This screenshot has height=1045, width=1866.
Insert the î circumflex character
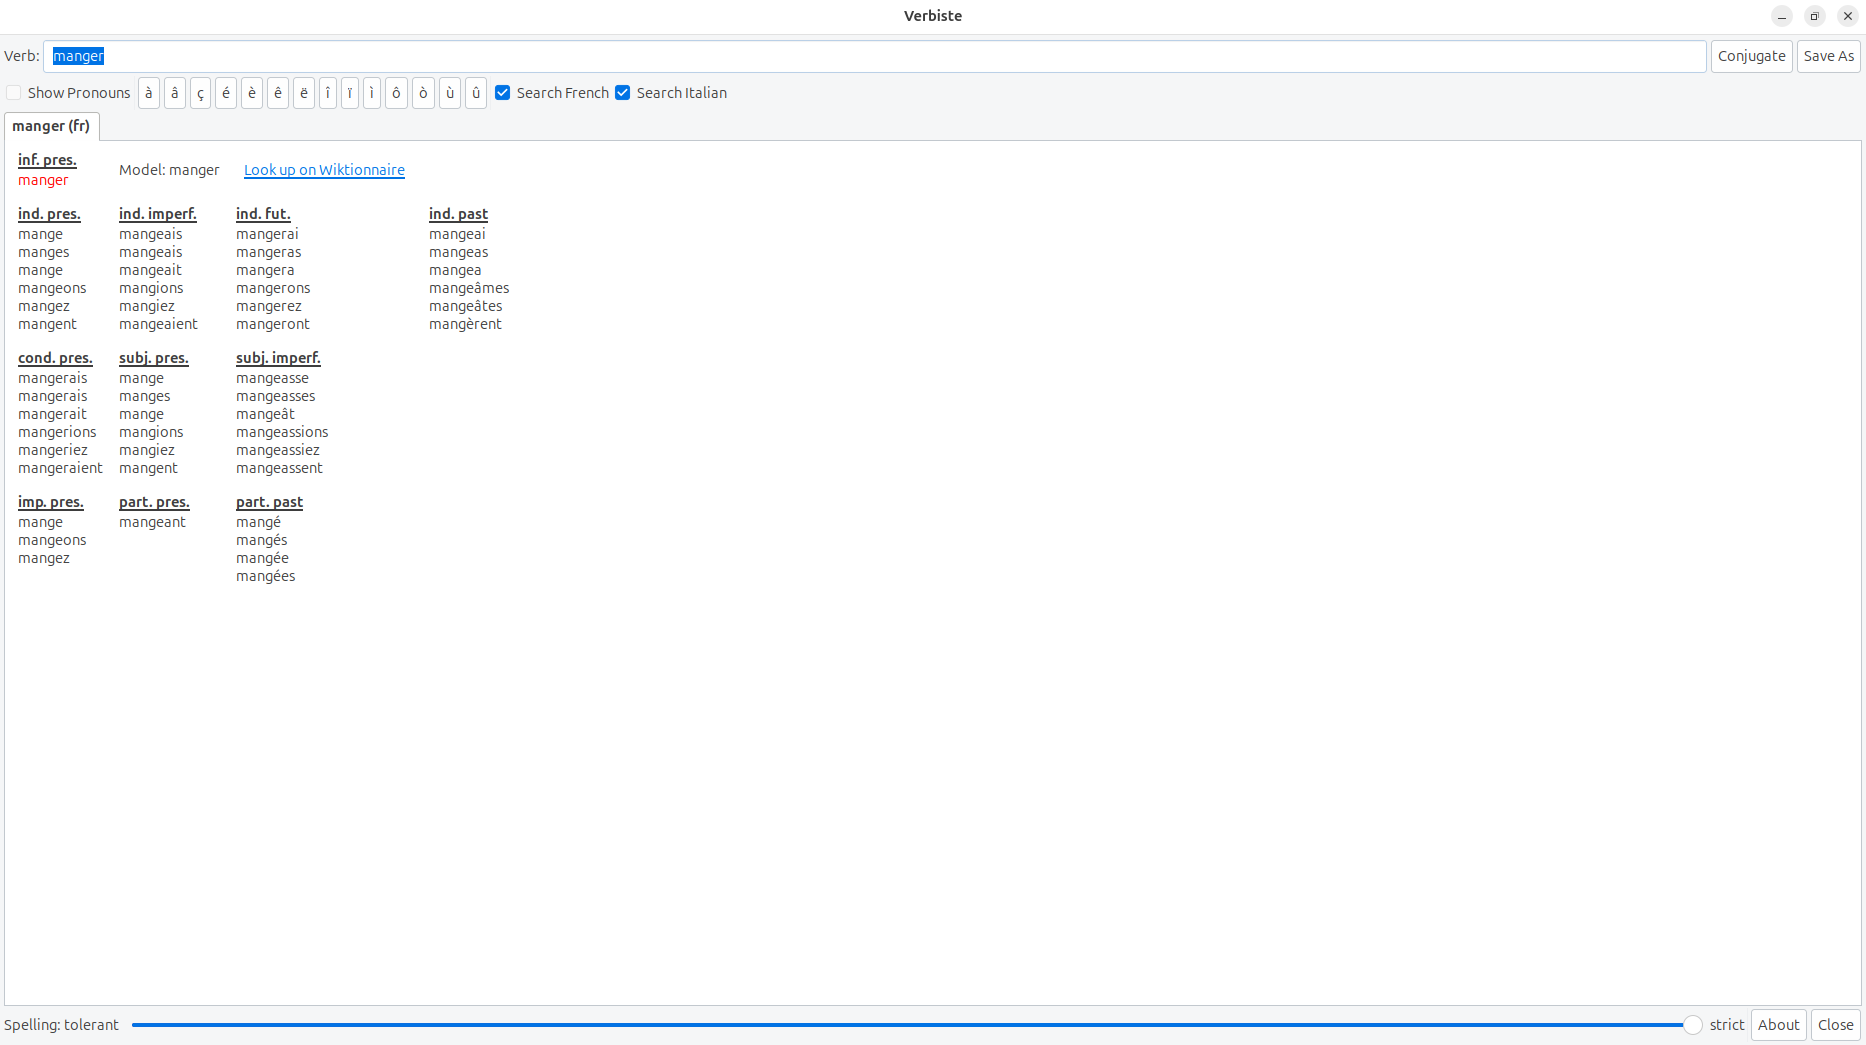point(328,93)
